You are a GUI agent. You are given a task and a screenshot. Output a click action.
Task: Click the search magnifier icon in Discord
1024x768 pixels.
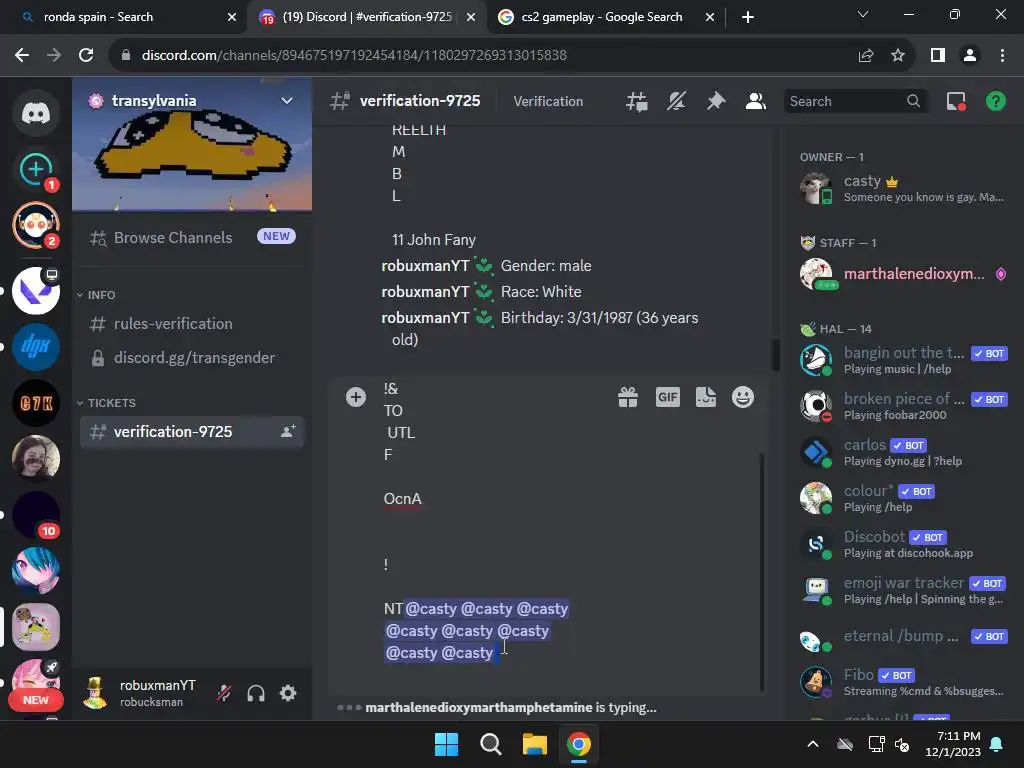click(x=913, y=101)
